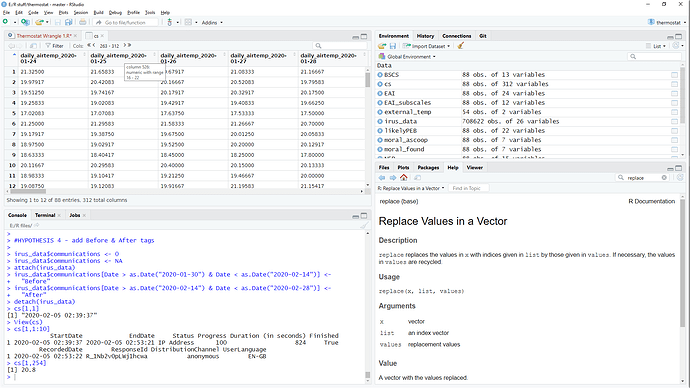
Task: Select cell value 21.32500 in row 1
Action: click(x=32, y=72)
